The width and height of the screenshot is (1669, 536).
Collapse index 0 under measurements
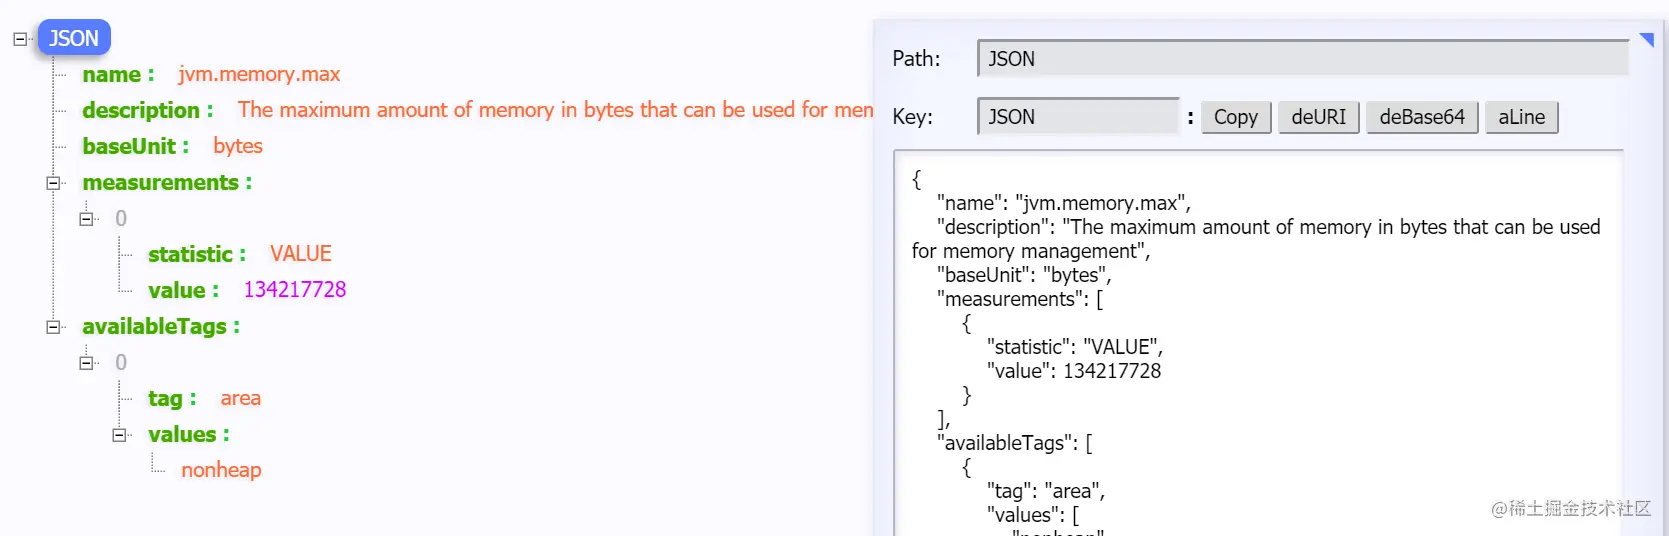[86, 219]
